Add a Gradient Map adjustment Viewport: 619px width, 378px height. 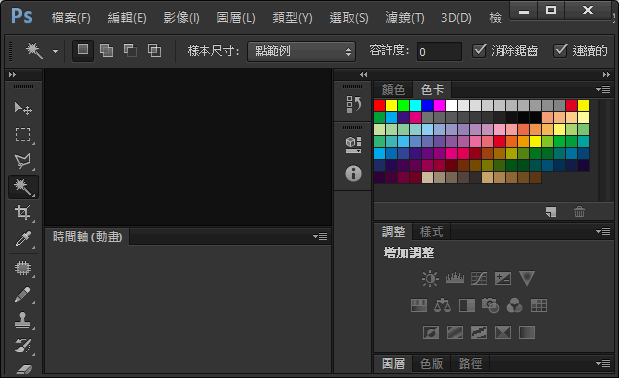click(x=527, y=332)
